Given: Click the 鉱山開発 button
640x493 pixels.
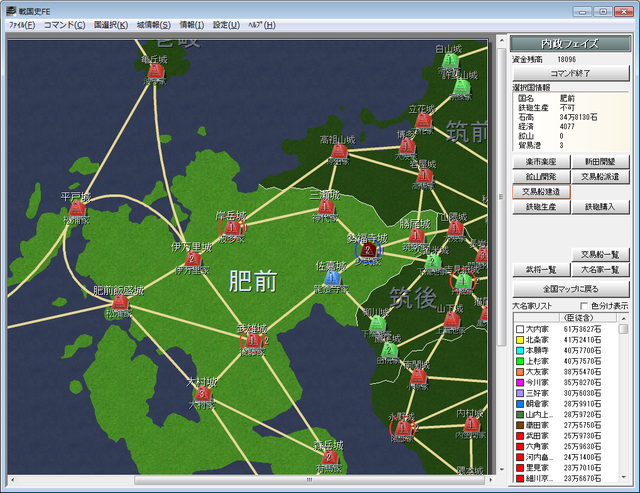Looking at the screenshot, I should [541, 177].
